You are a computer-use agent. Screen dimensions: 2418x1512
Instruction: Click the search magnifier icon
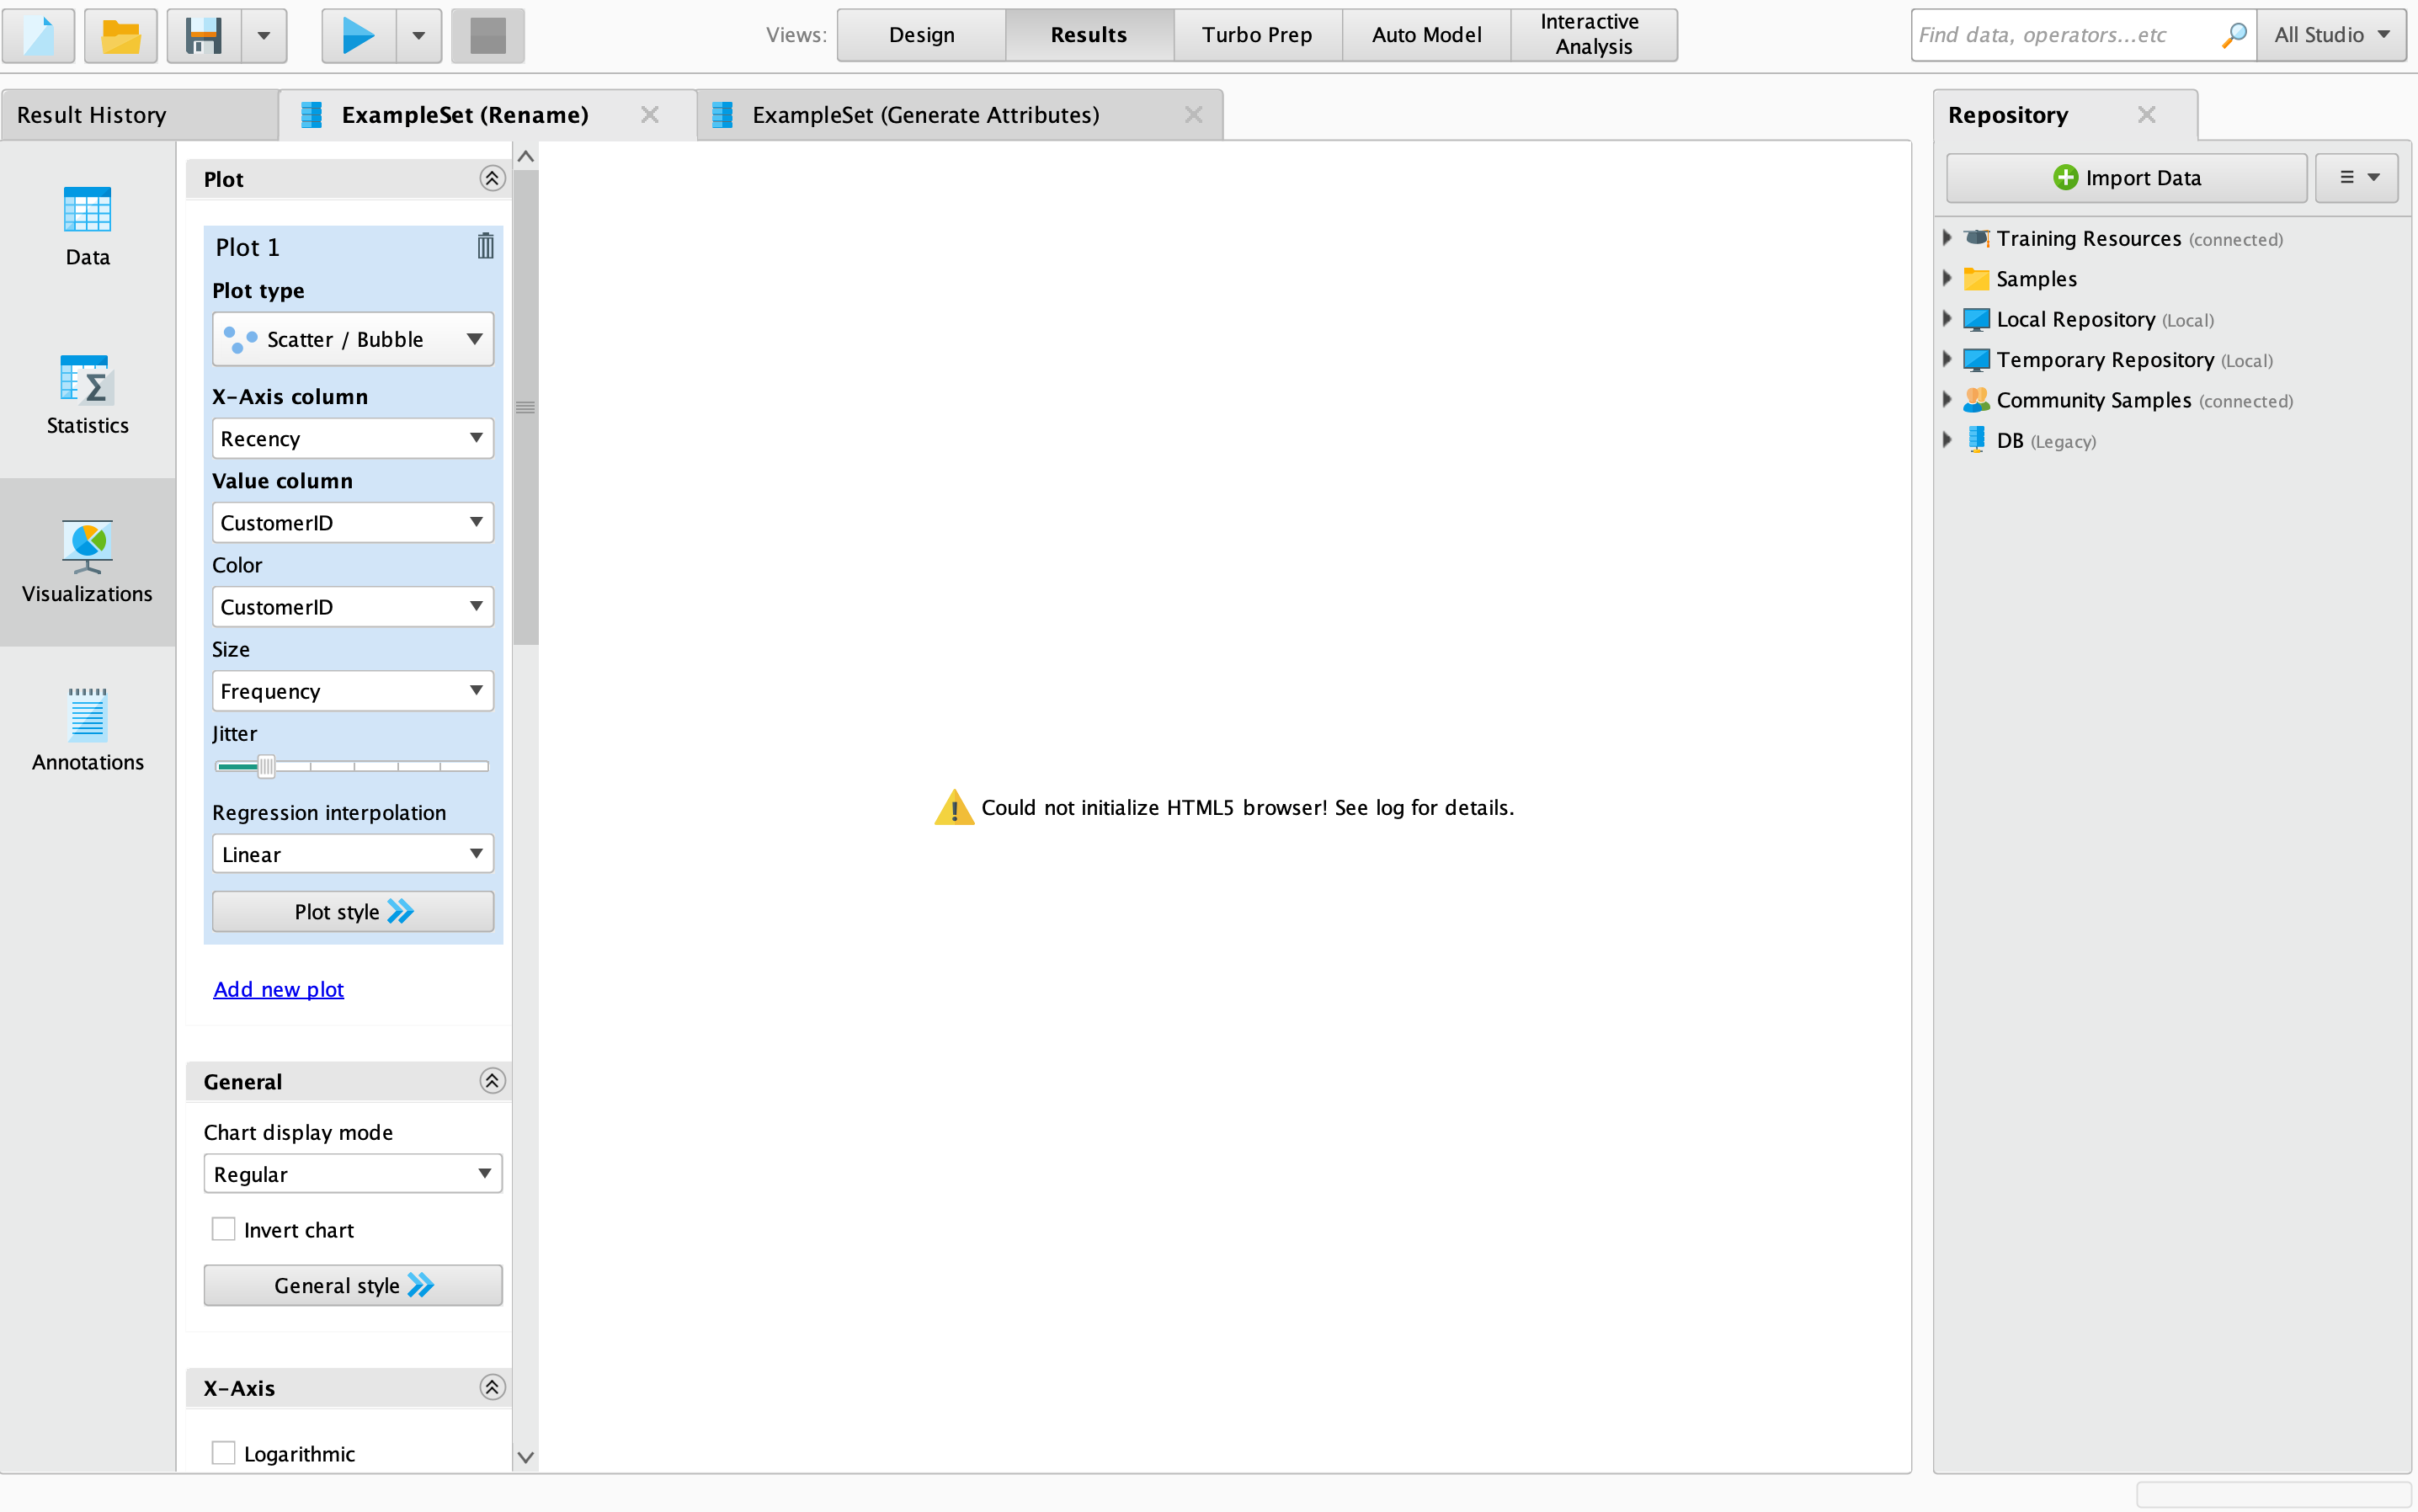[2234, 35]
